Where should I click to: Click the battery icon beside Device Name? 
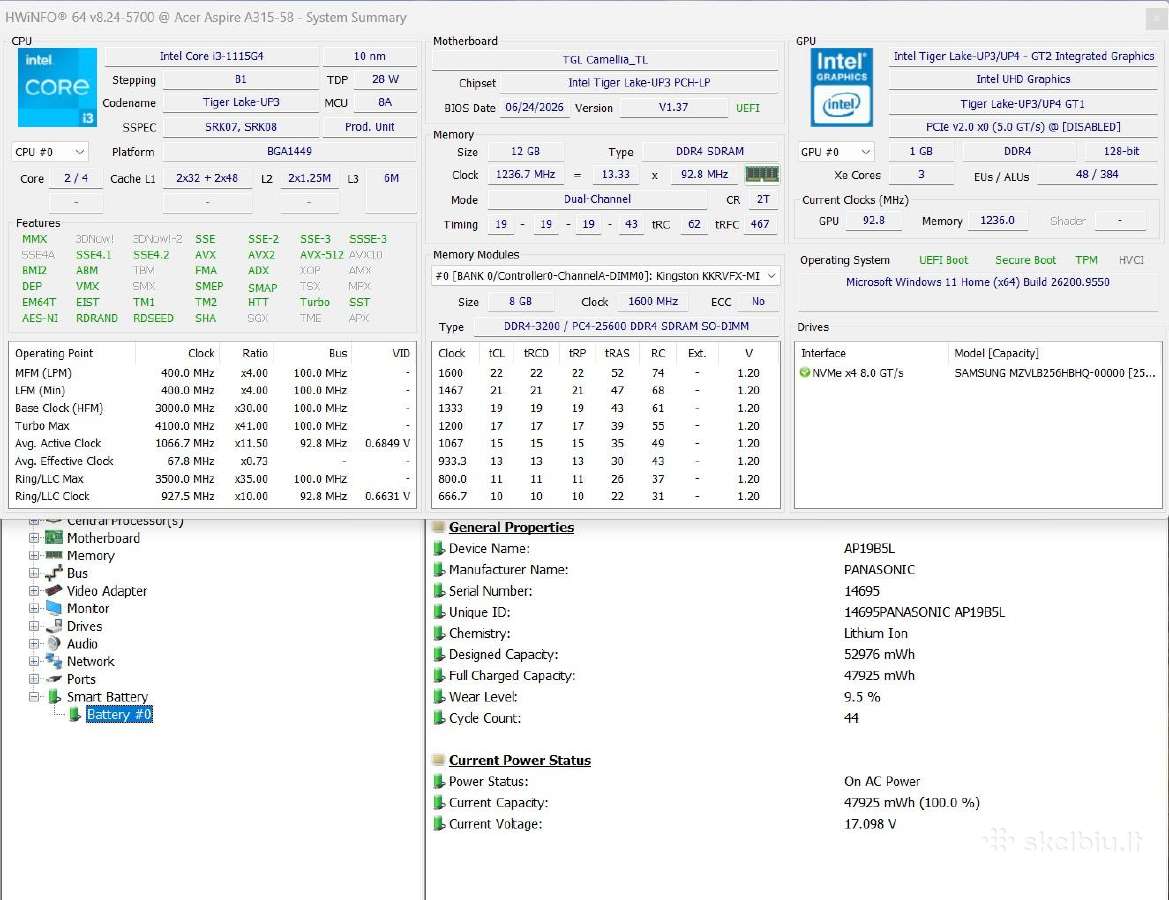439,549
